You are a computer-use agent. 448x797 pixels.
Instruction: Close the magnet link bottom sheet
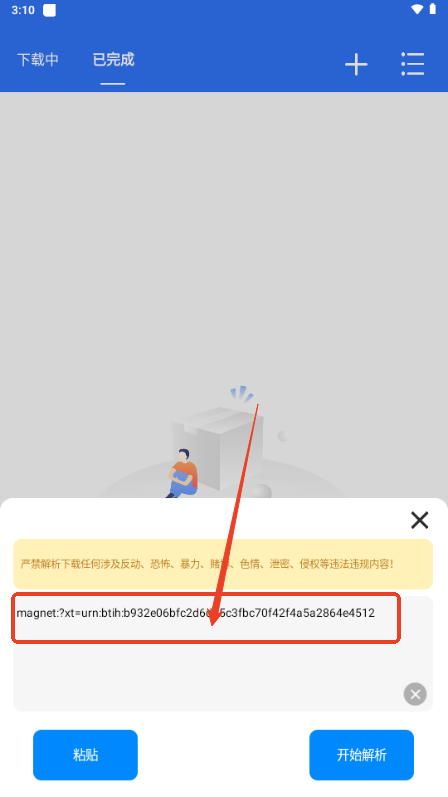(420, 520)
